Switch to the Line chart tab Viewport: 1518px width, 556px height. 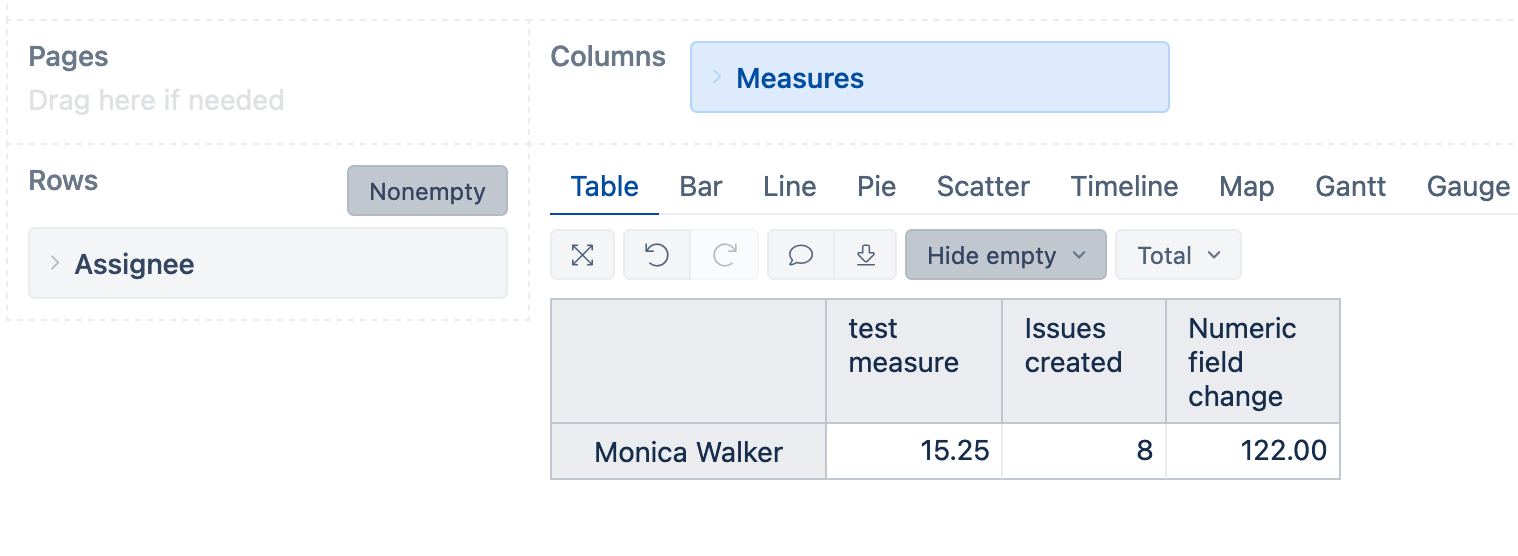point(789,187)
